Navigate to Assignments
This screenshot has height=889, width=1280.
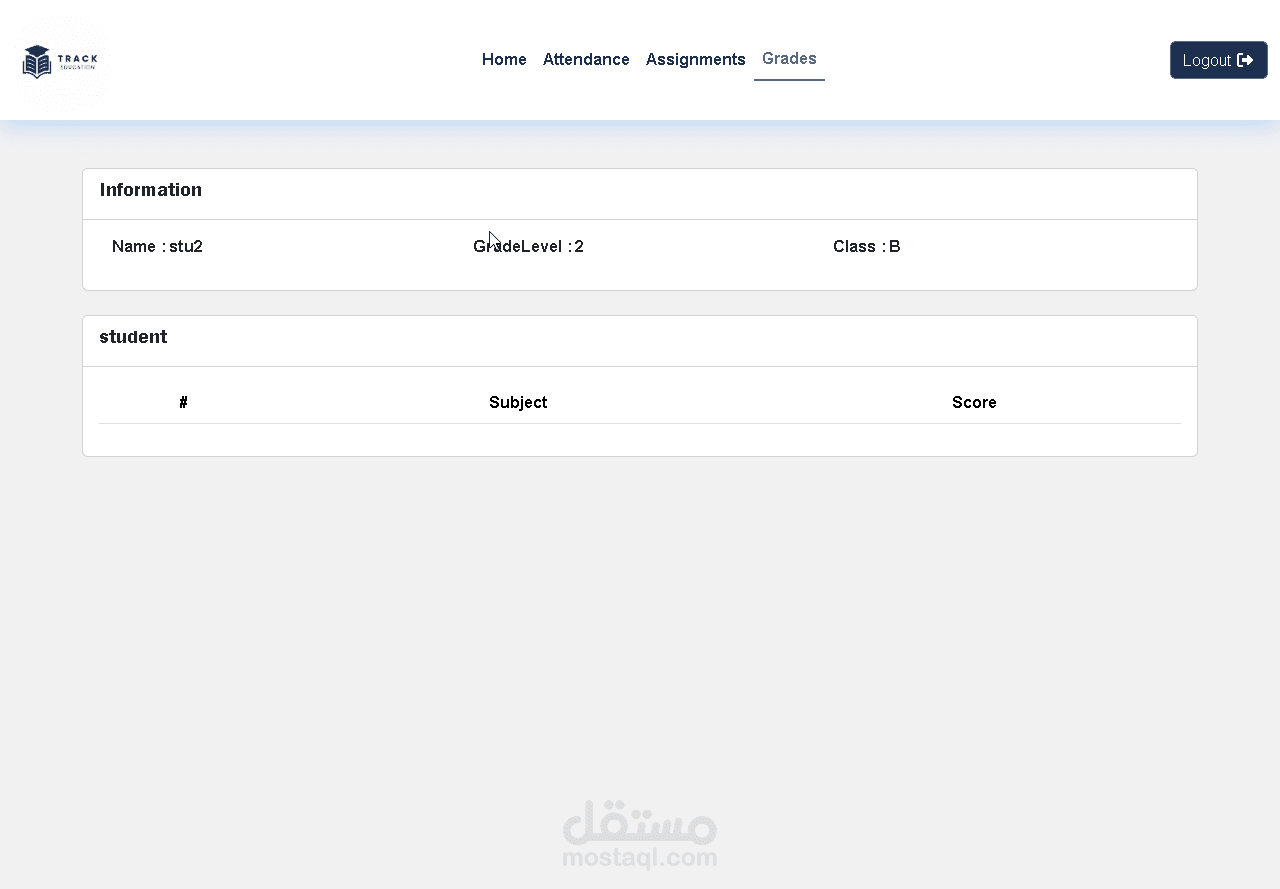[x=696, y=60]
